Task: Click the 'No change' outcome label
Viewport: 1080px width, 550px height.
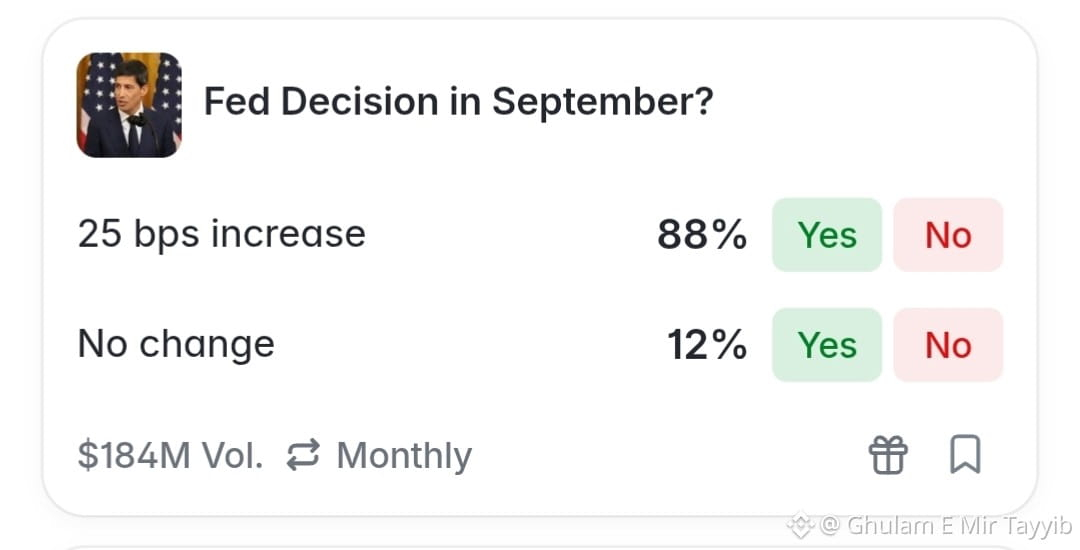Action: [176, 344]
